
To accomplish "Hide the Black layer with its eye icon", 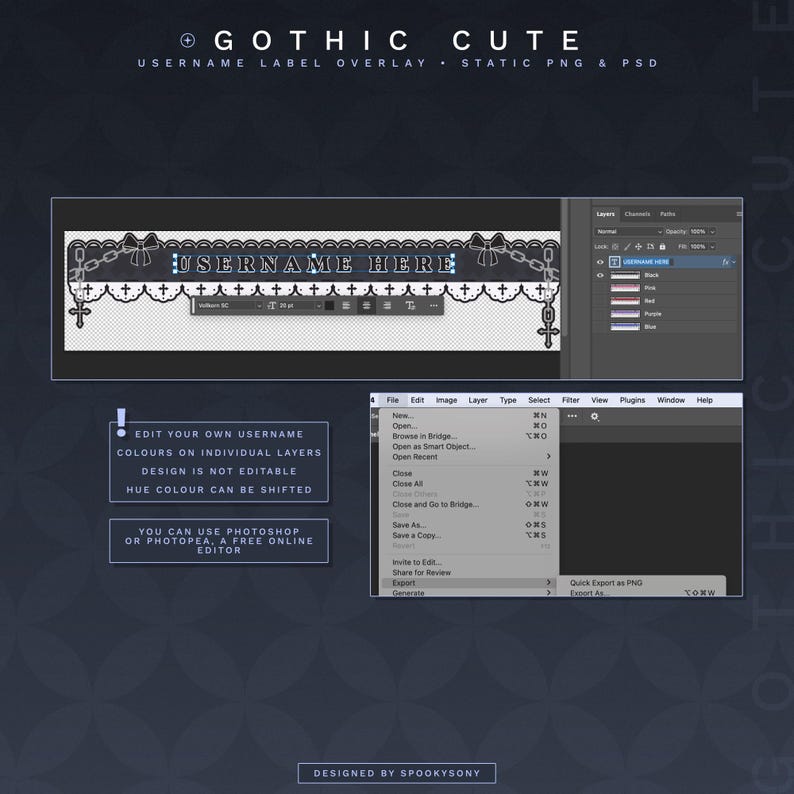I will [x=600, y=275].
